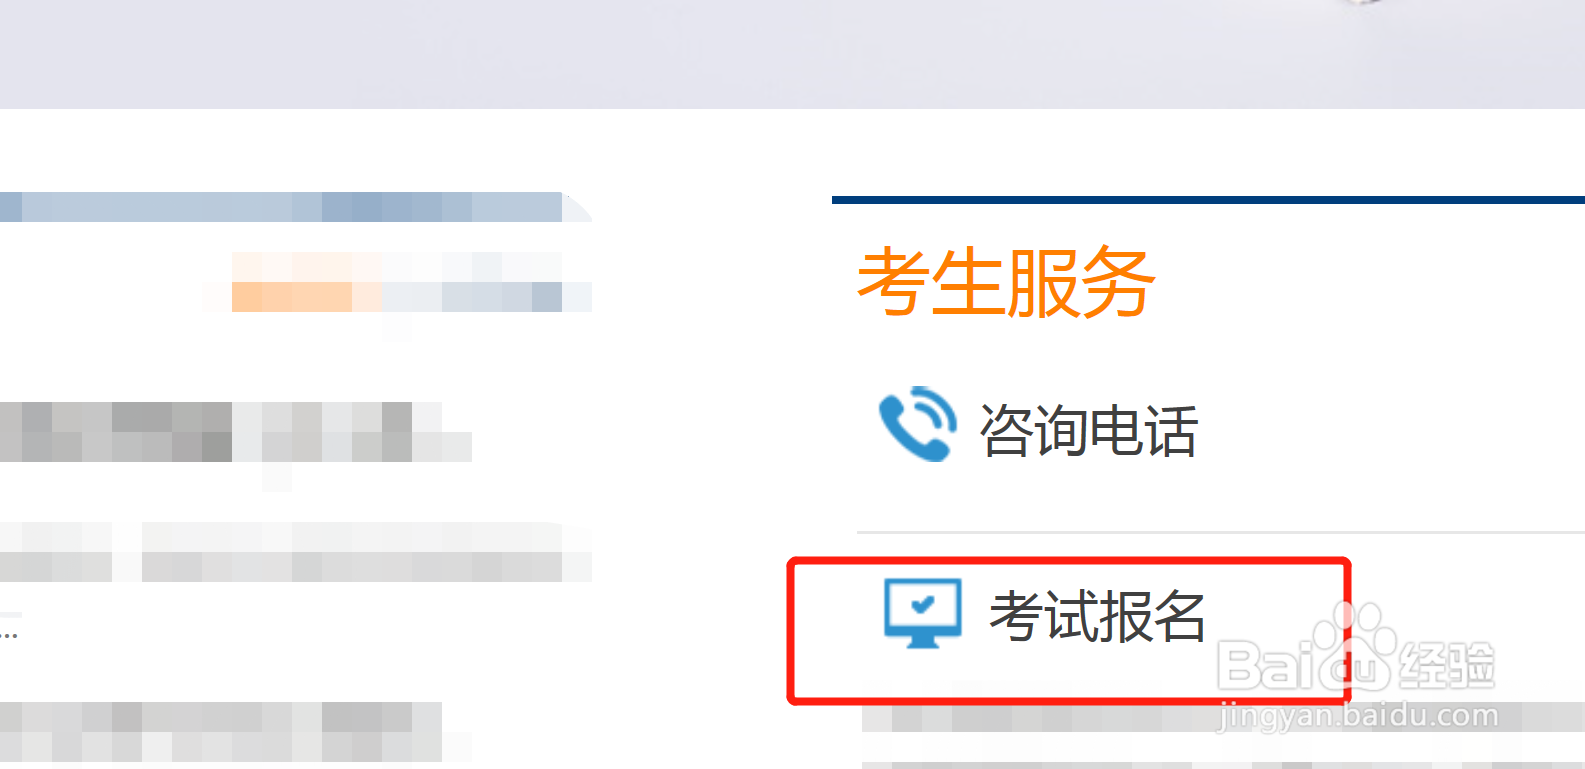Click the gray divider under 咨询电话
The width and height of the screenshot is (1585, 769).
point(1221,533)
